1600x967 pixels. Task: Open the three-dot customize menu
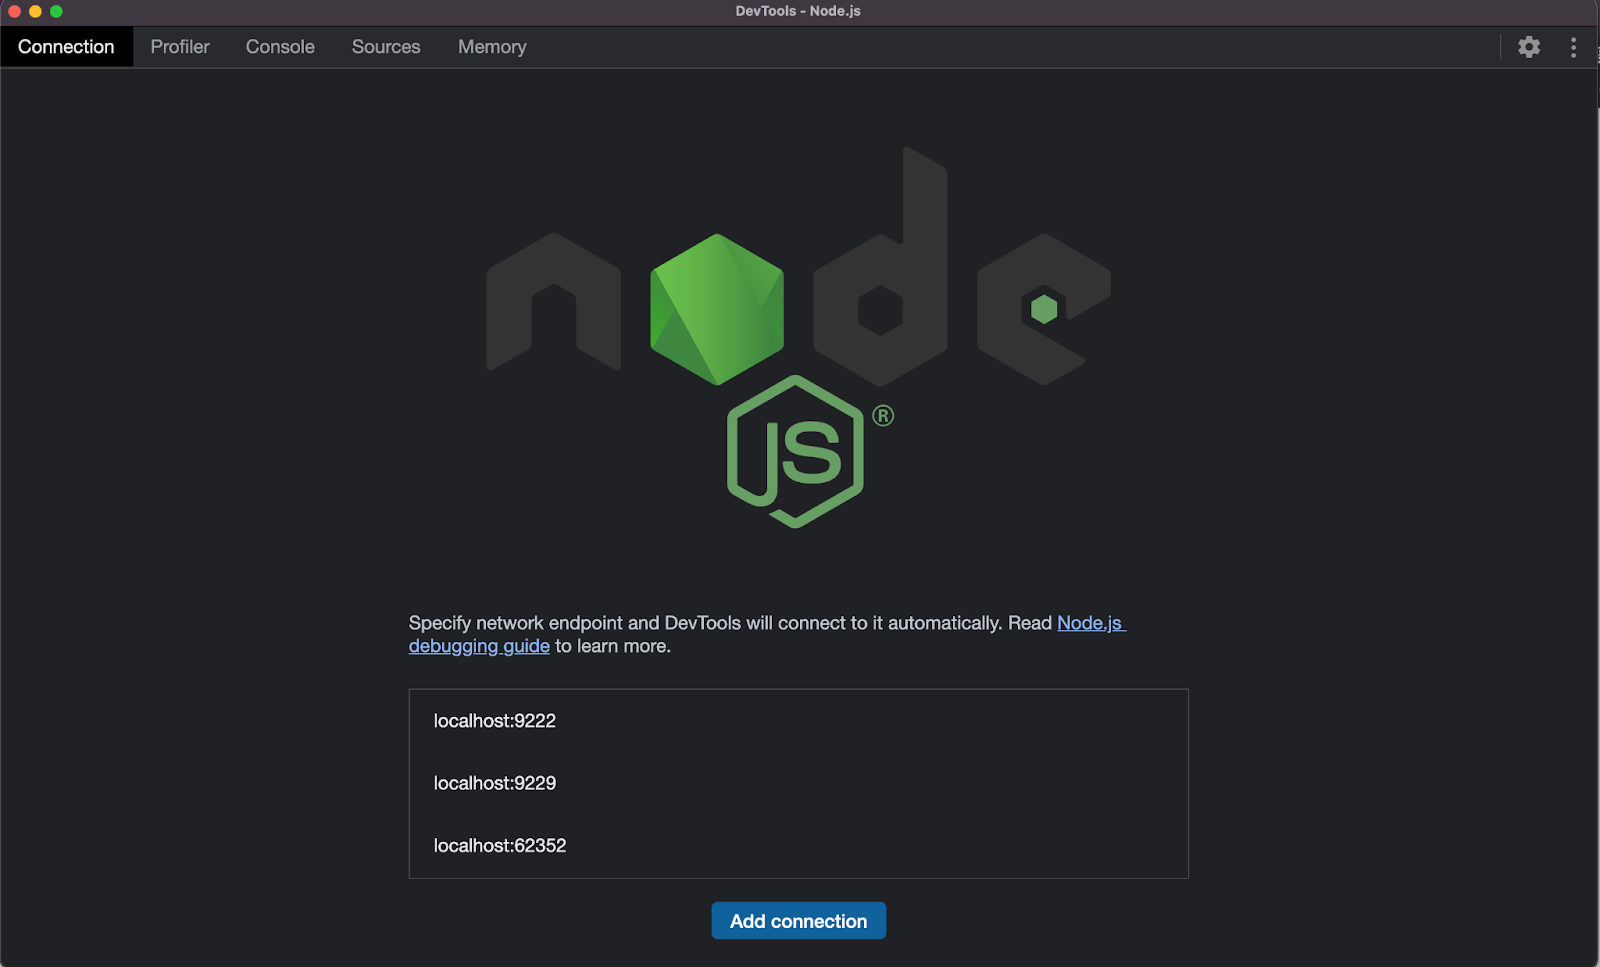pos(1573,47)
